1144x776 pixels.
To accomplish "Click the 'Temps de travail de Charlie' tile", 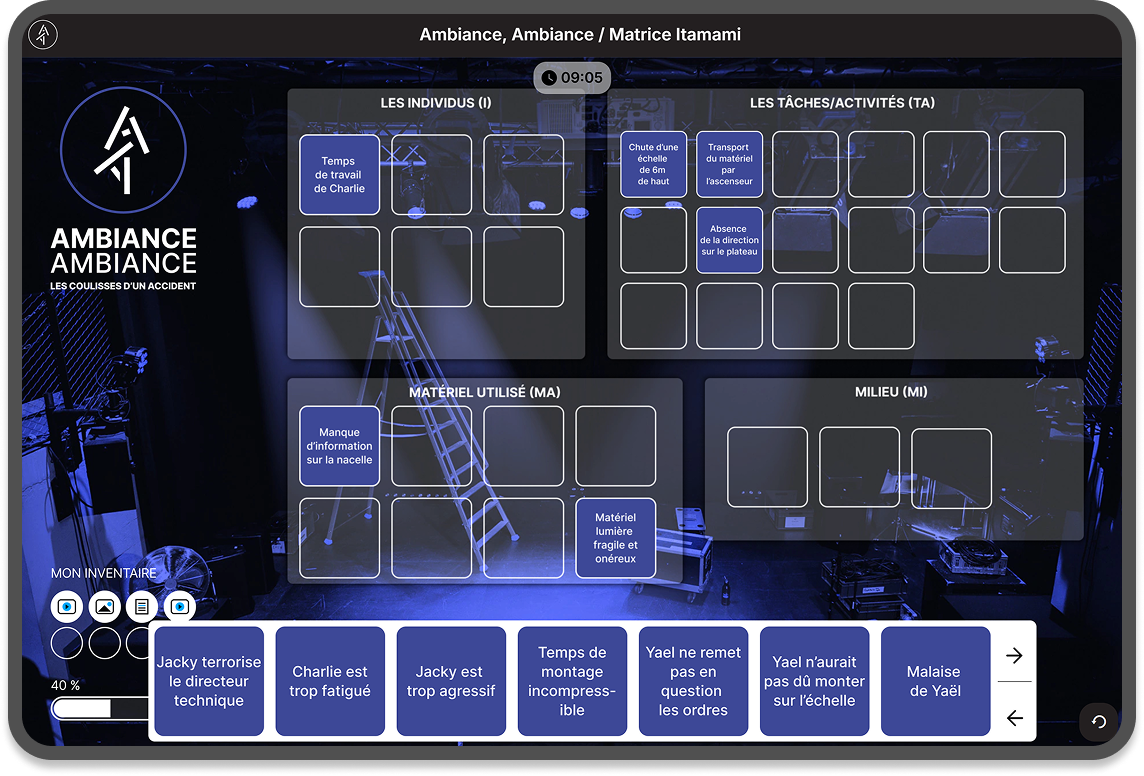I will click(x=339, y=175).
